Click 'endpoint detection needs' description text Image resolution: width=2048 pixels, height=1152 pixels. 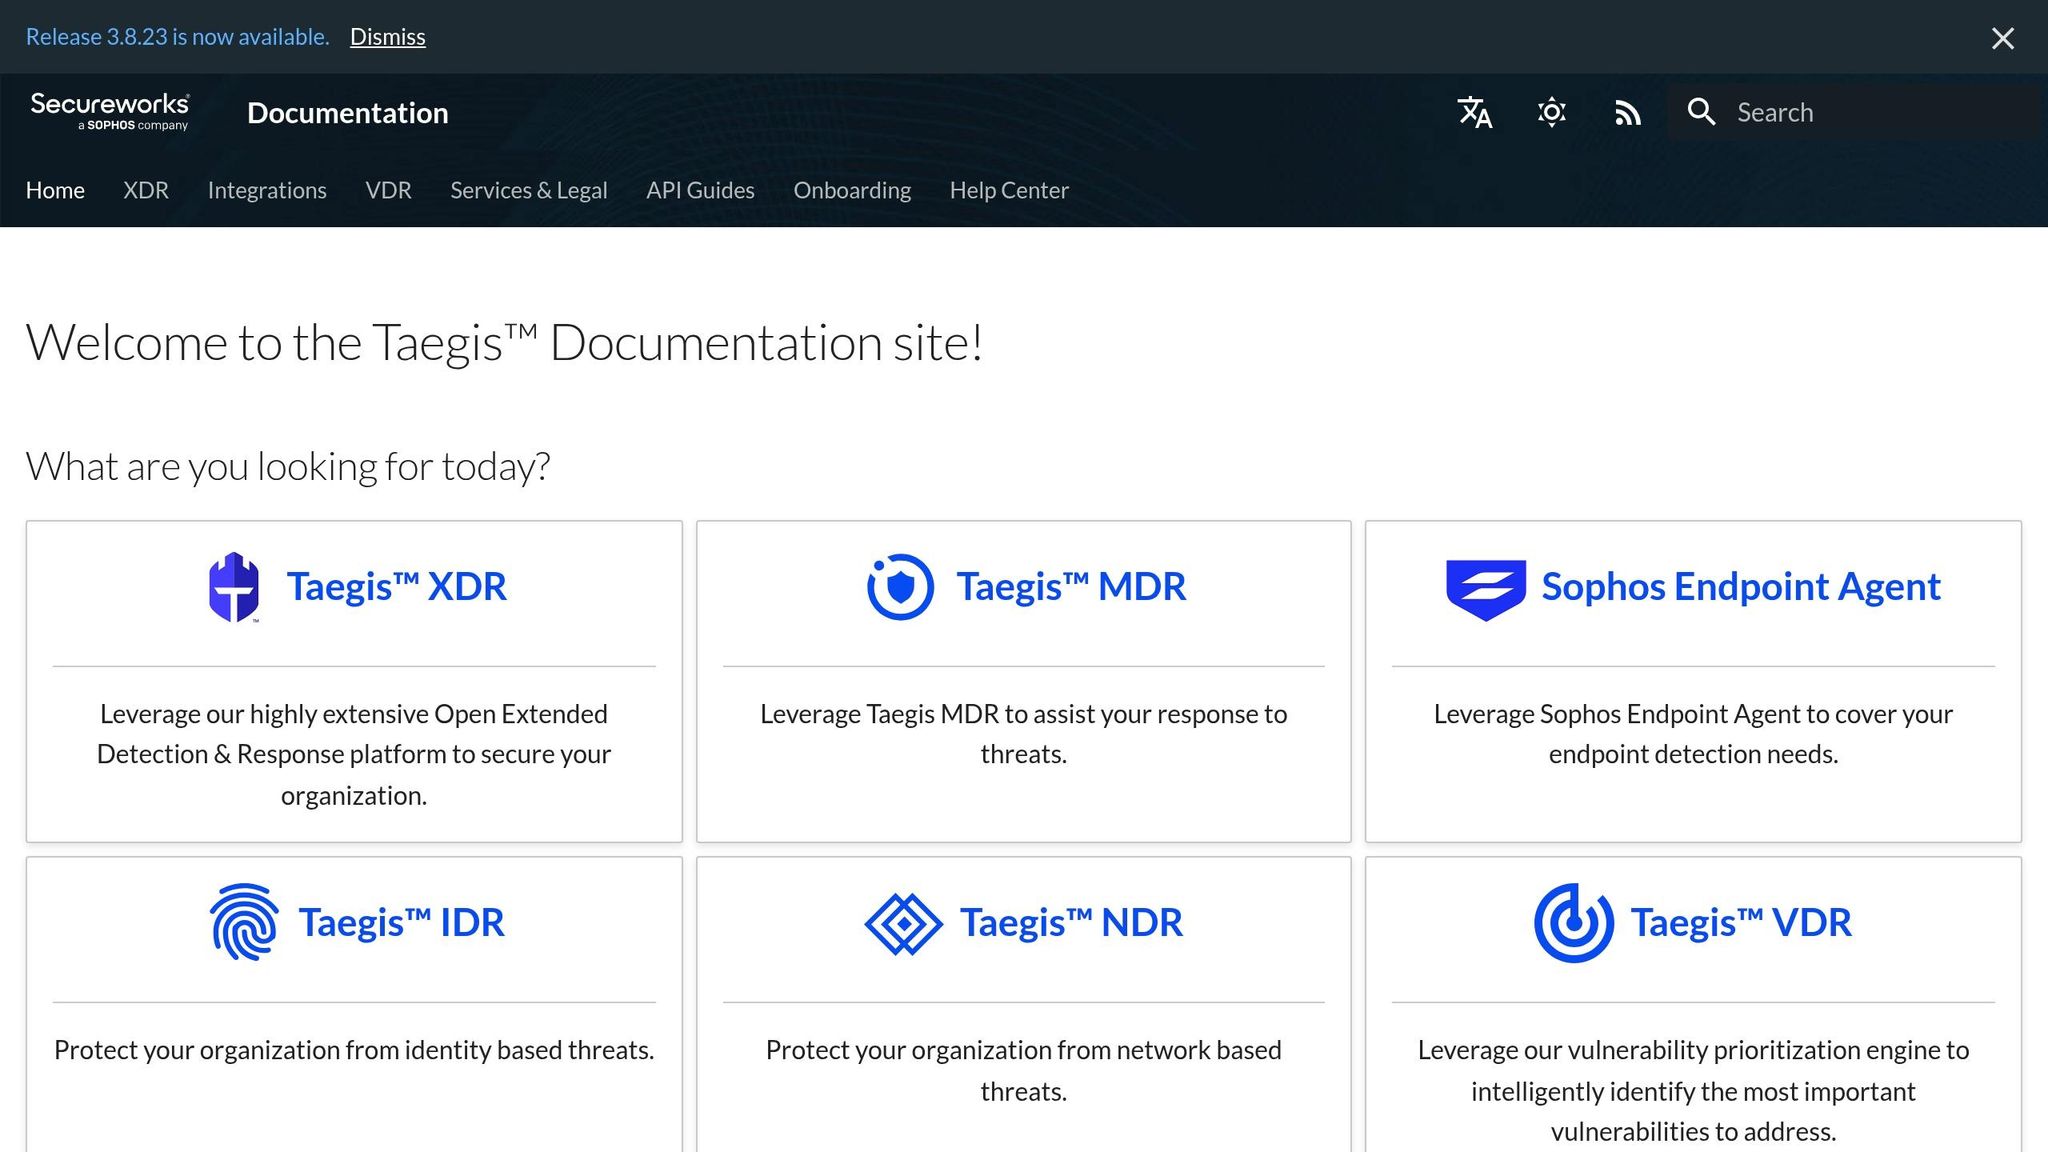coord(1693,734)
